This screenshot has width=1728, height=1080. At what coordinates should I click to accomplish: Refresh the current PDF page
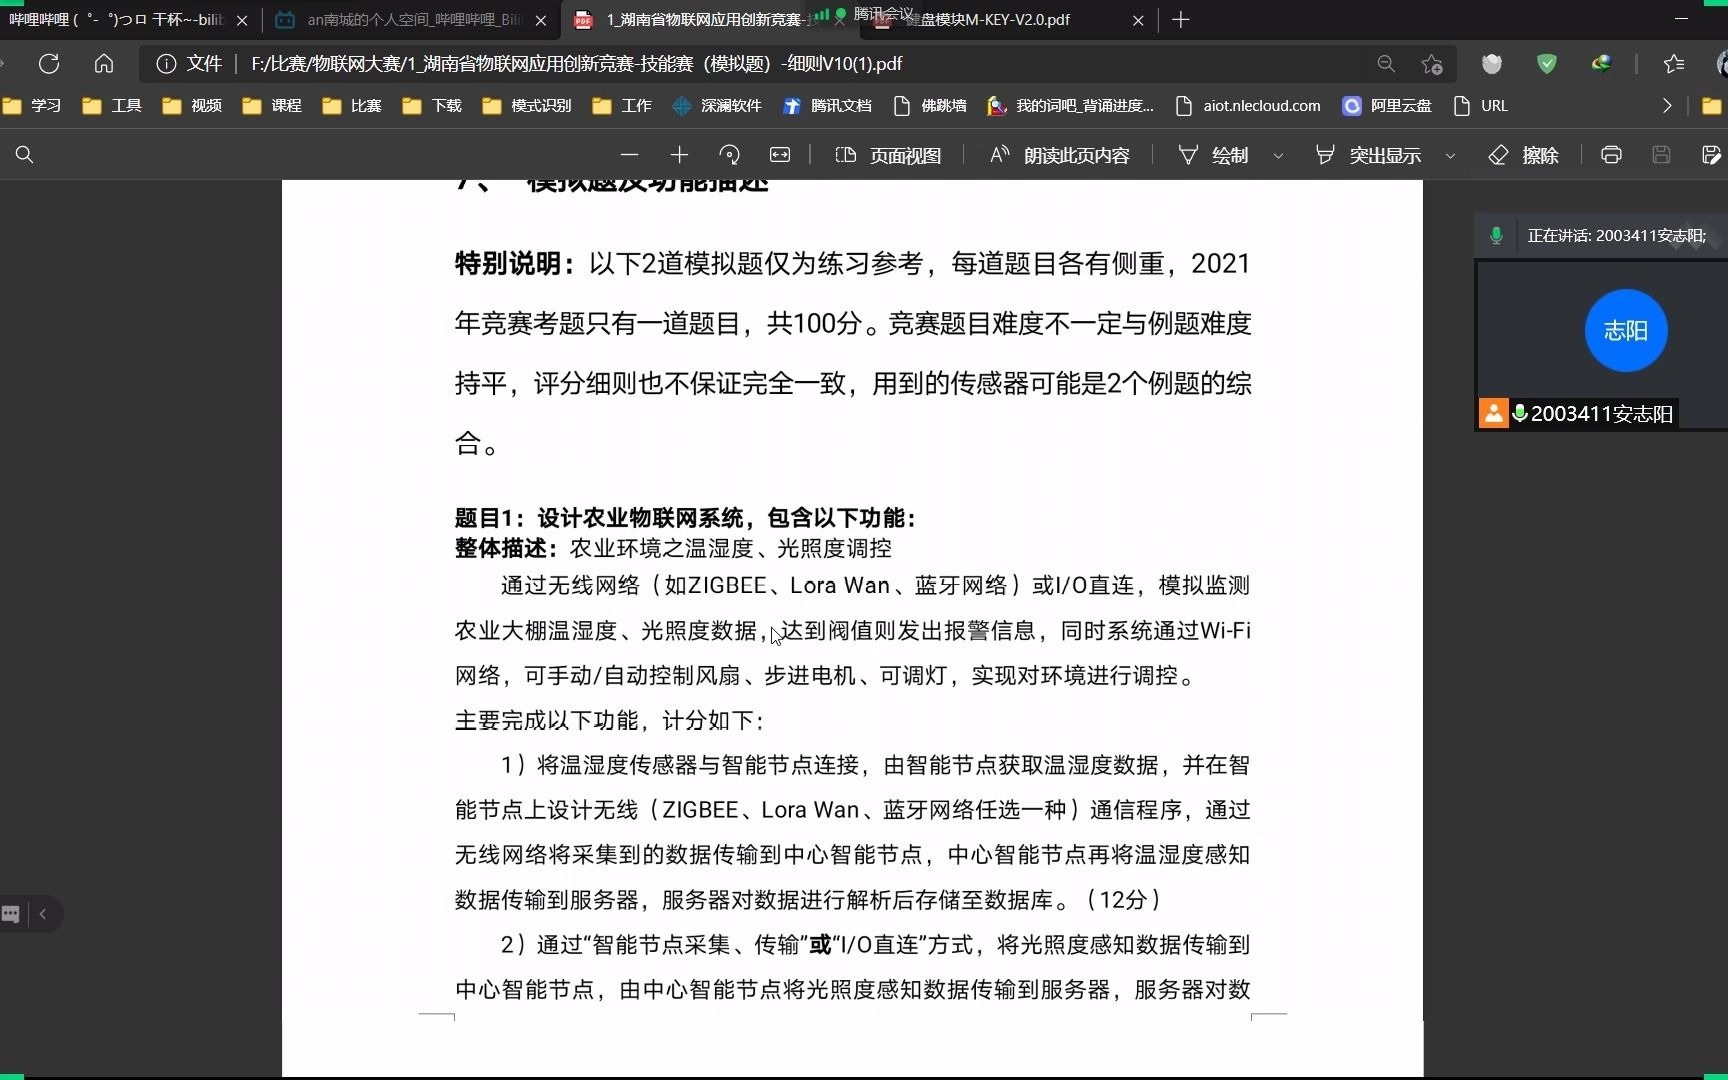[49, 64]
